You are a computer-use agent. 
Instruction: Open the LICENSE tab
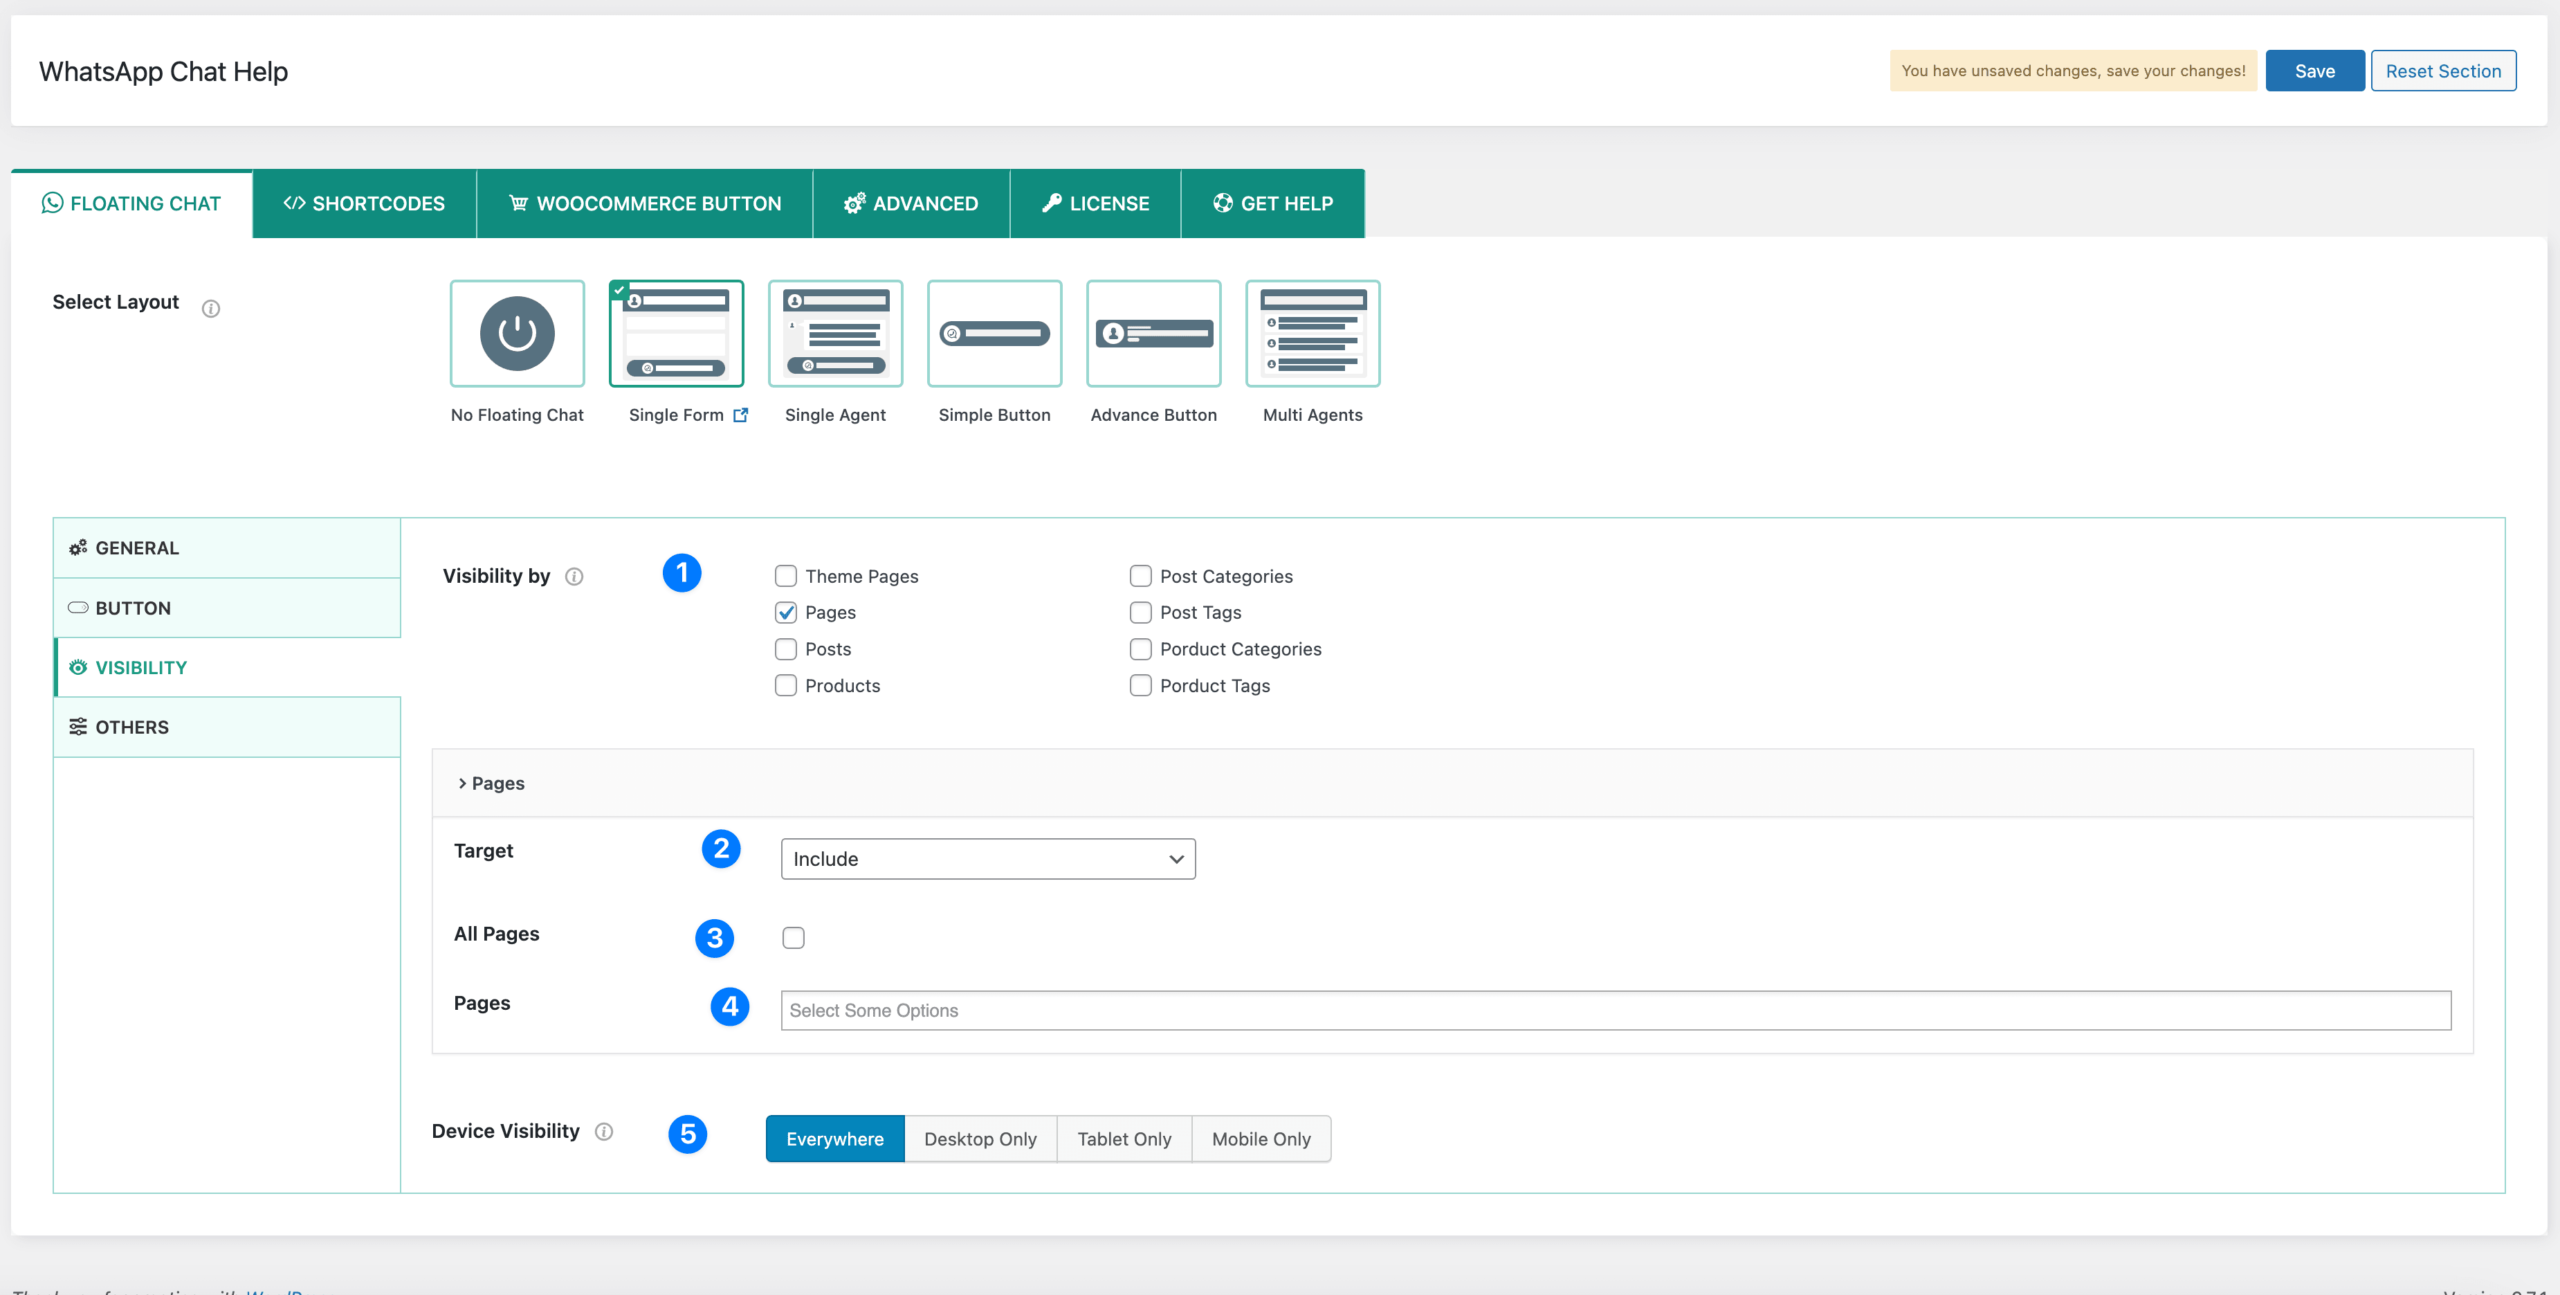(x=1095, y=203)
